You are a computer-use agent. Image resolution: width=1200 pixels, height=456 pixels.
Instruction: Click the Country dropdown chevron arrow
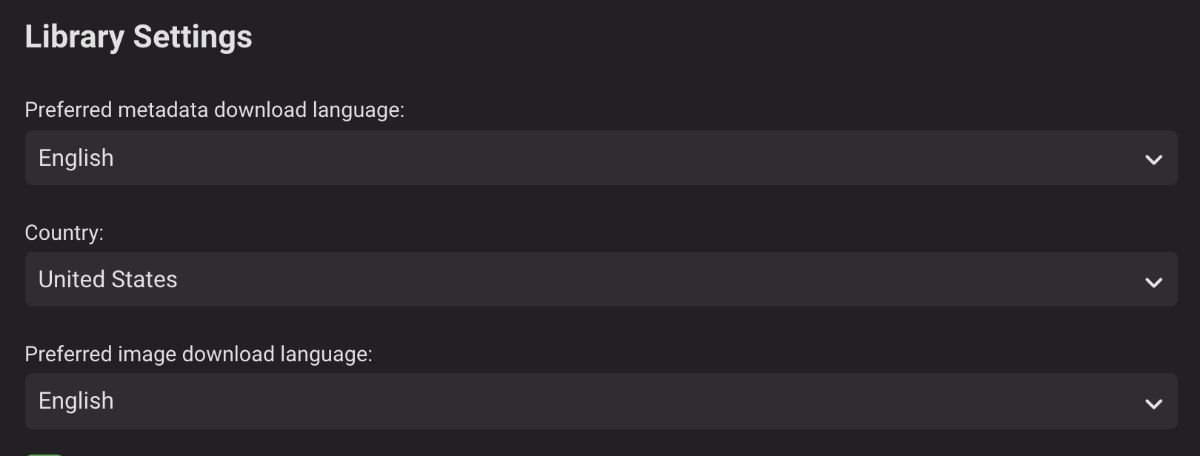pyautogui.click(x=1153, y=282)
